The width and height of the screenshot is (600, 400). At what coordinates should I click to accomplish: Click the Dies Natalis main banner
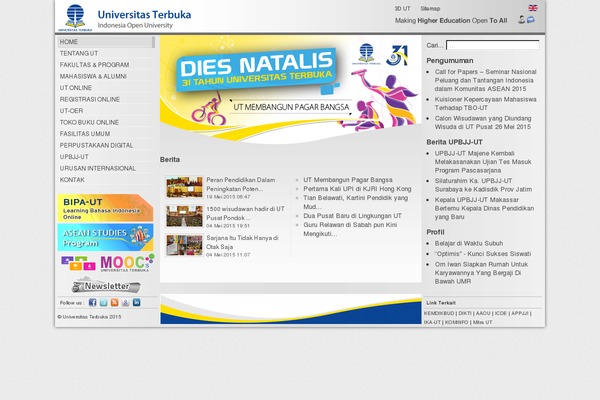(x=290, y=90)
